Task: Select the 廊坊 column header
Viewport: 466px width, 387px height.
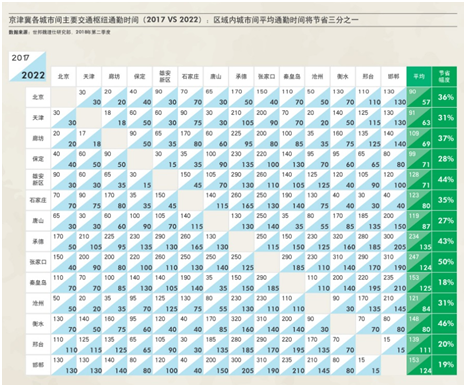Action: coord(114,76)
